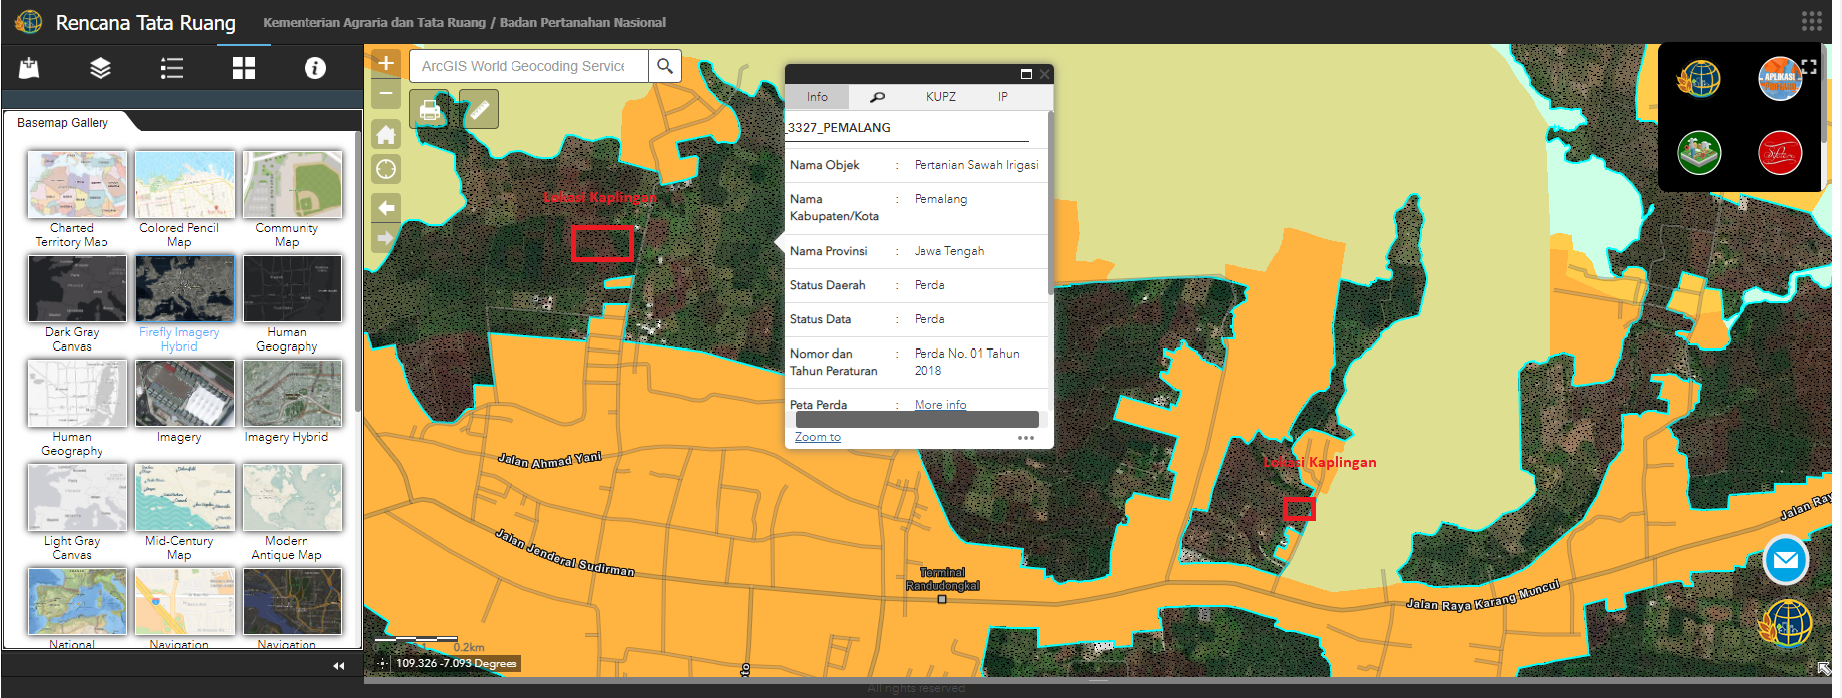Open the red Sifataru app icon

pyautogui.click(x=1779, y=152)
